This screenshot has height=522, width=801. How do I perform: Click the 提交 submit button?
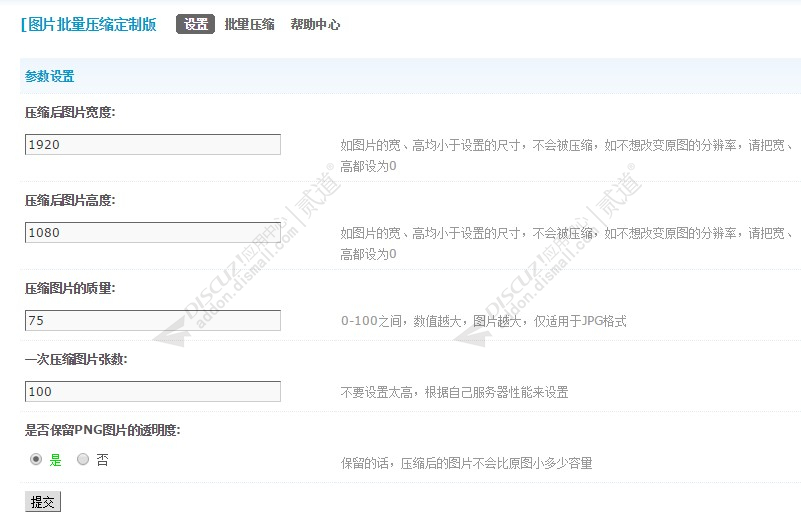point(43,502)
